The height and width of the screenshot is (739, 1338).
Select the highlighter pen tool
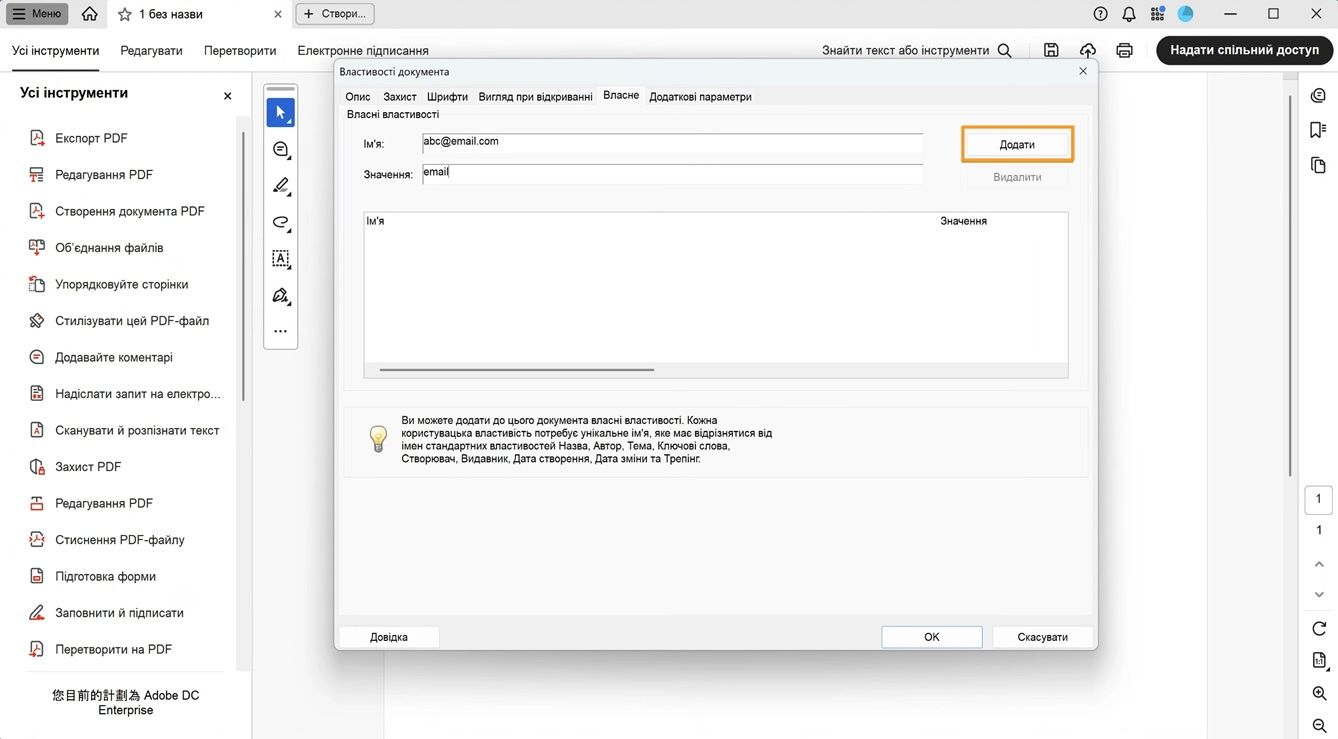coord(281,186)
